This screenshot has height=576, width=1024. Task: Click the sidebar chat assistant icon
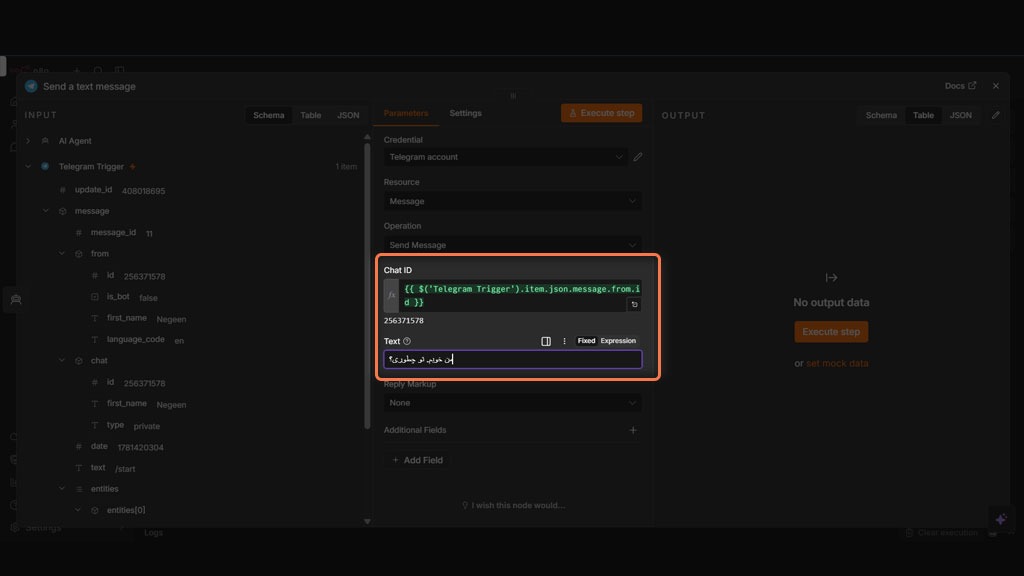(x=16, y=300)
